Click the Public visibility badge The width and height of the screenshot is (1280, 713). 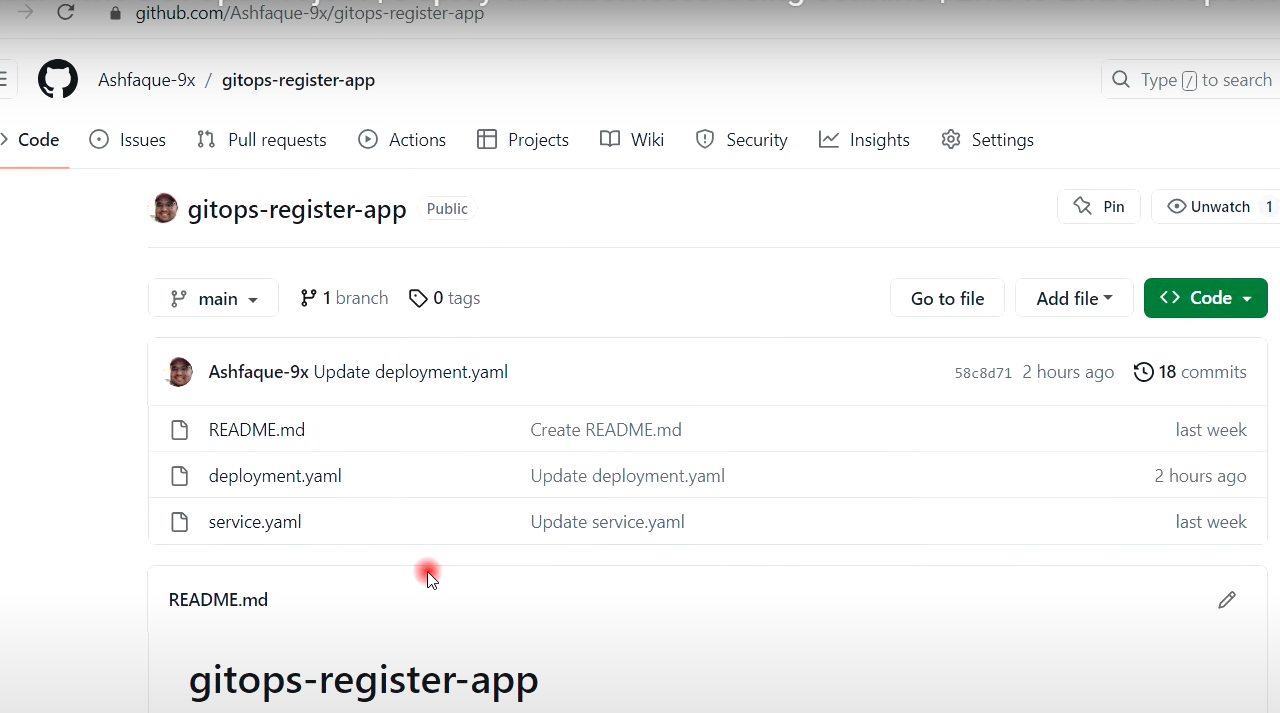click(x=447, y=209)
